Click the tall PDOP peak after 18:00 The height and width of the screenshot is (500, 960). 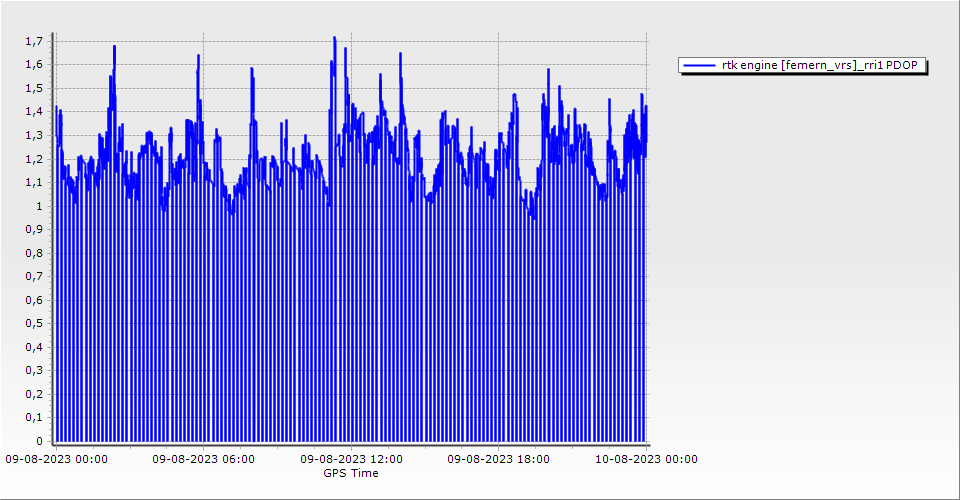click(549, 70)
